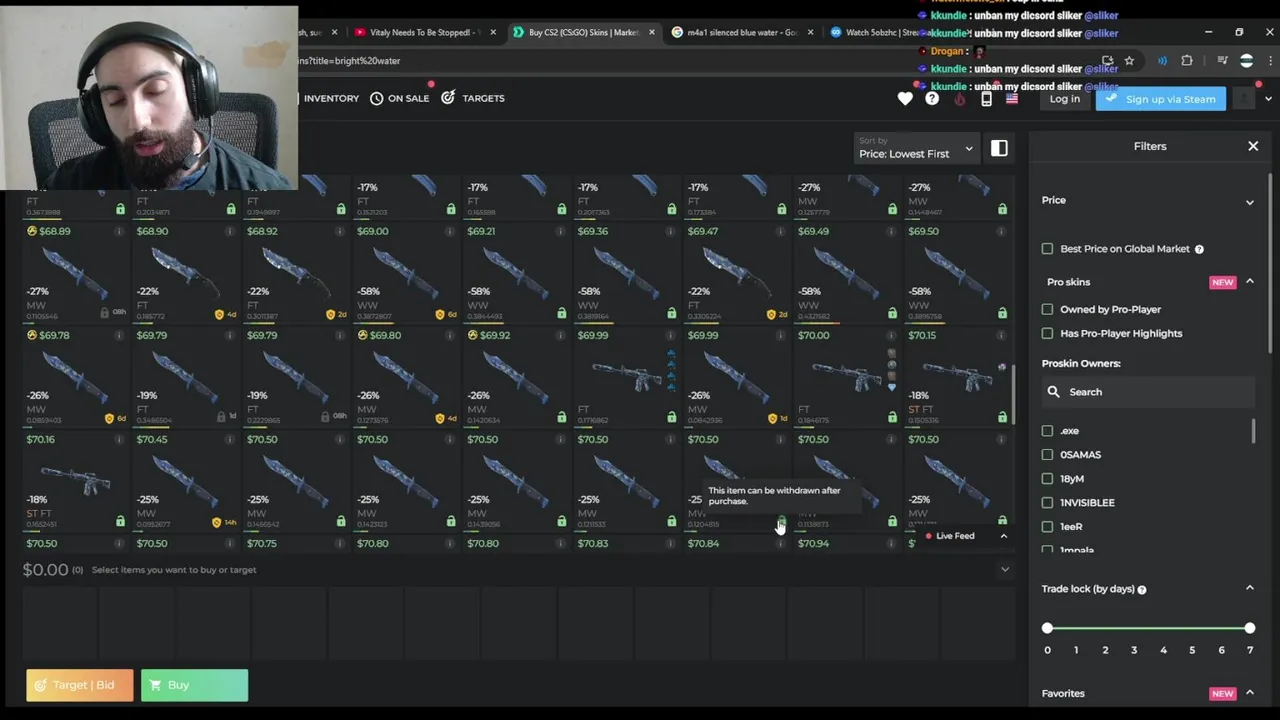1280x720 pixels.
Task: Expand the selected items cart chevron
Action: [1005, 570]
